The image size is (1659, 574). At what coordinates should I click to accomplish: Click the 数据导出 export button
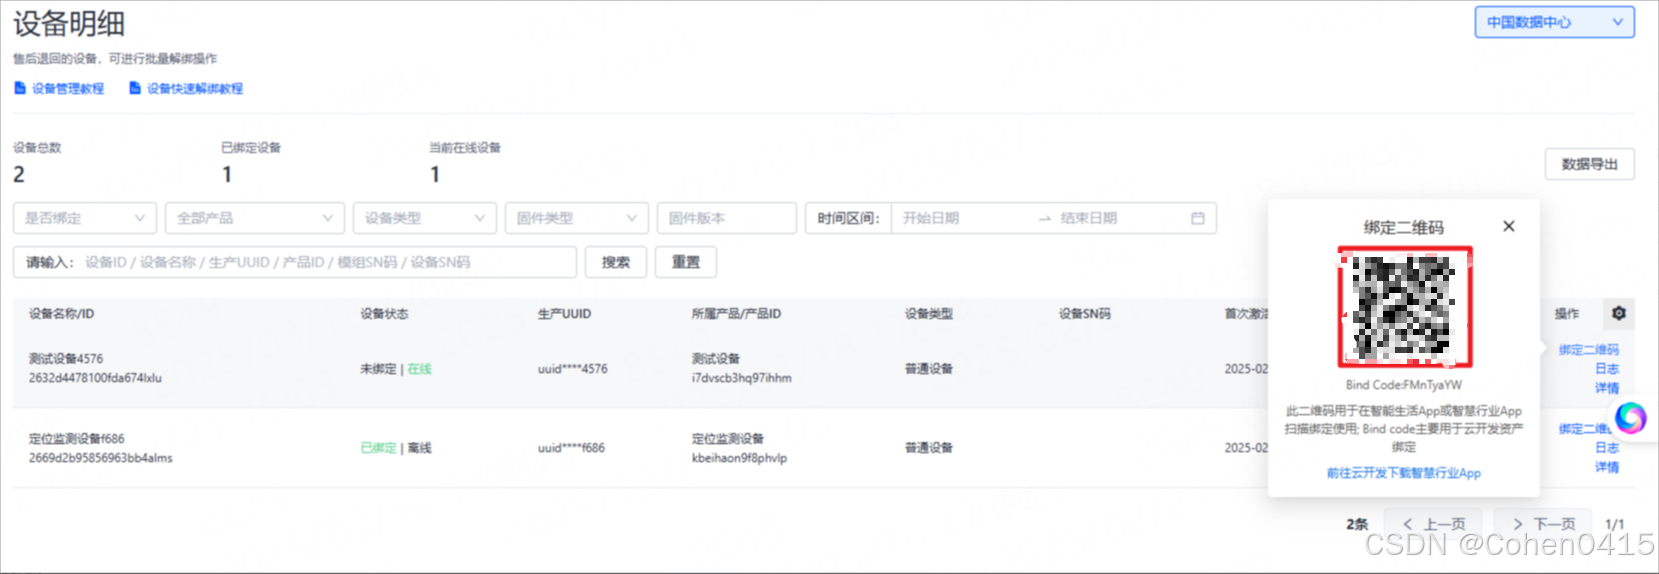[x=1589, y=164]
